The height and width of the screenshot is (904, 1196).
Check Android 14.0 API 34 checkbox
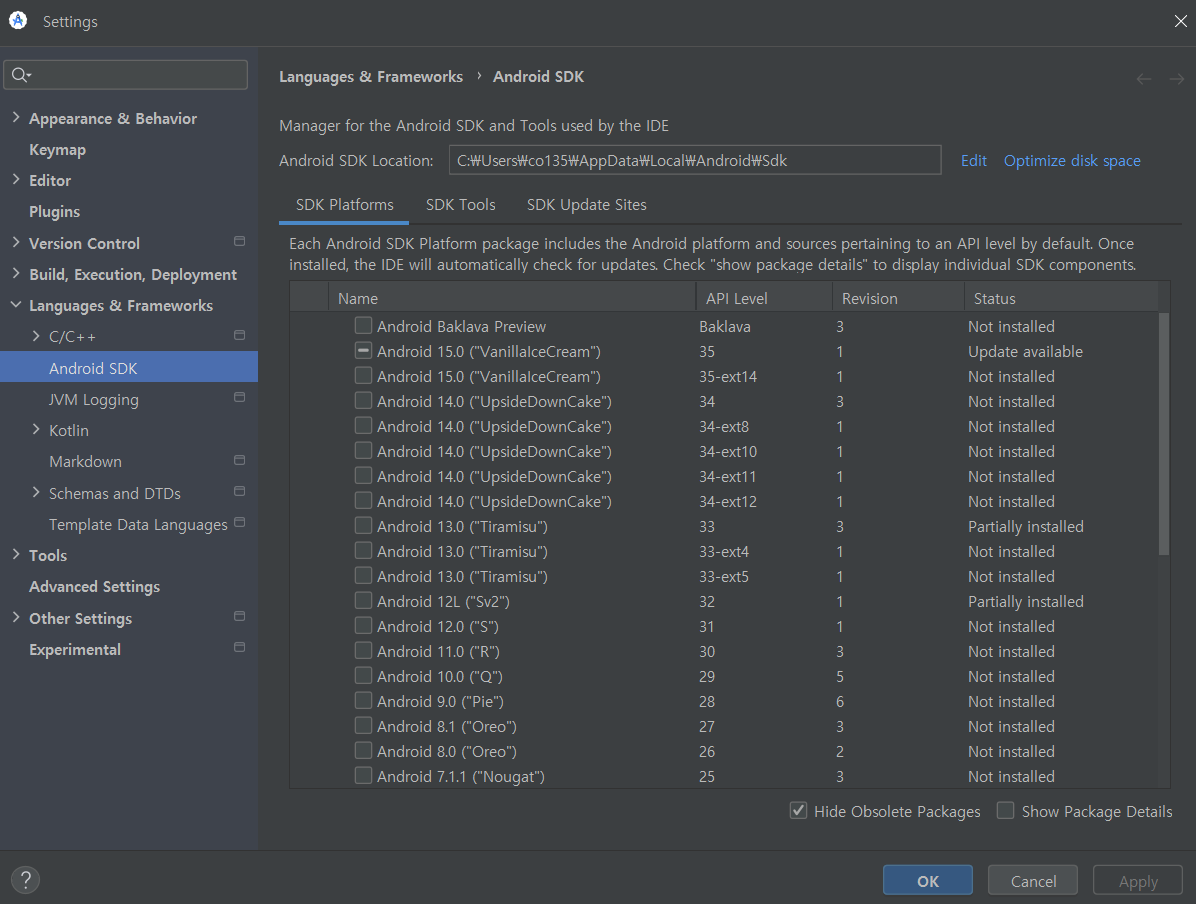[x=363, y=401]
